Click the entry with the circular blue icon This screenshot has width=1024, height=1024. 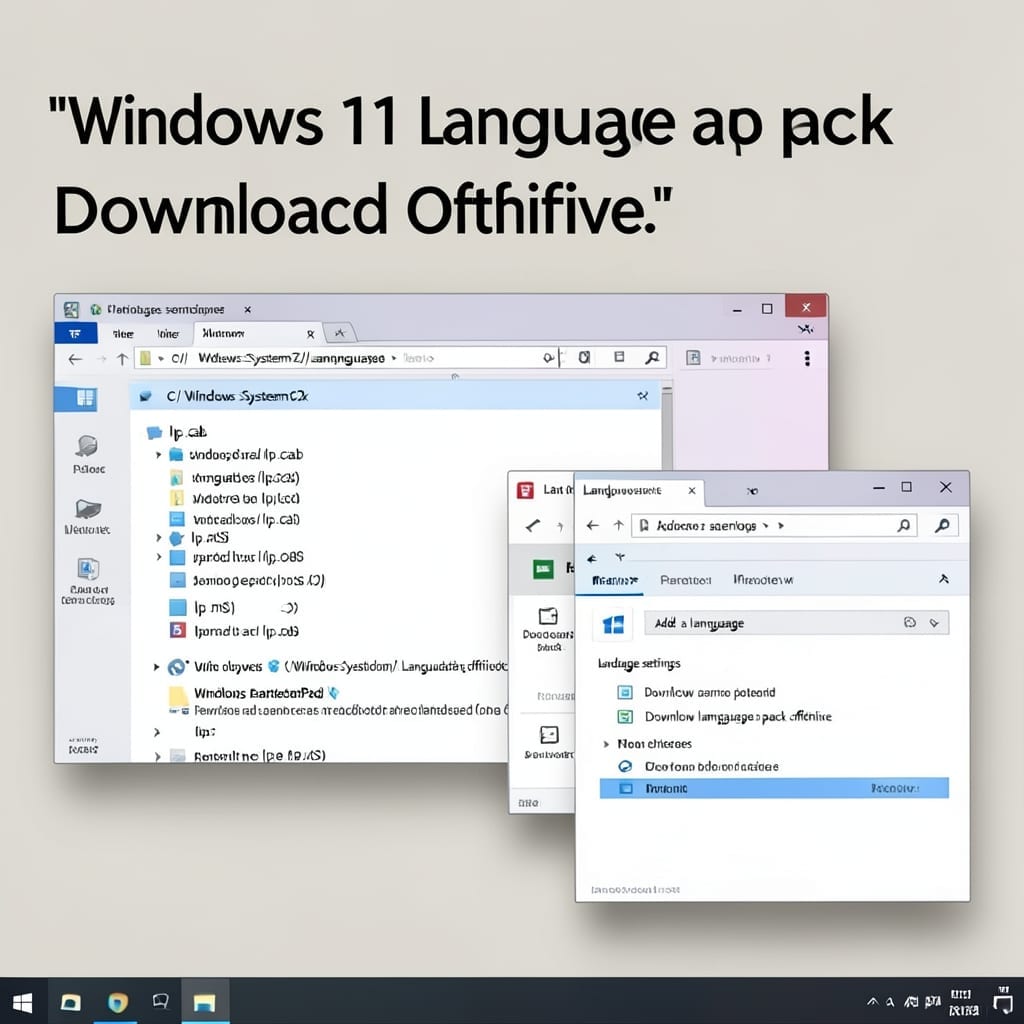tap(711, 766)
